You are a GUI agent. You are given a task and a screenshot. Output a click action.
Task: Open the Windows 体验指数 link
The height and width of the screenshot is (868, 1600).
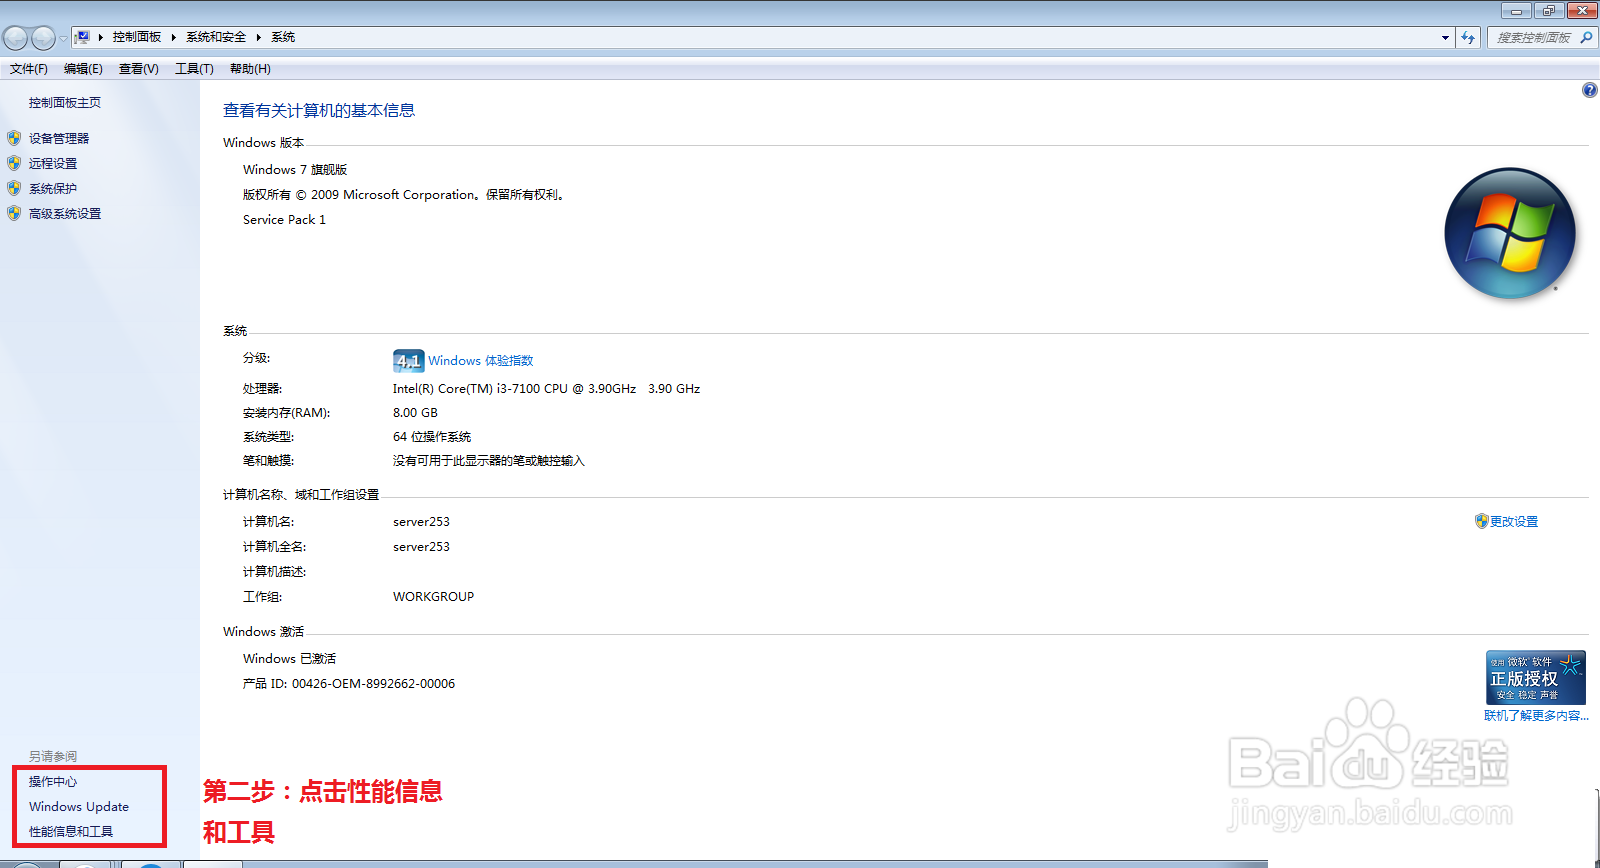point(481,361)
